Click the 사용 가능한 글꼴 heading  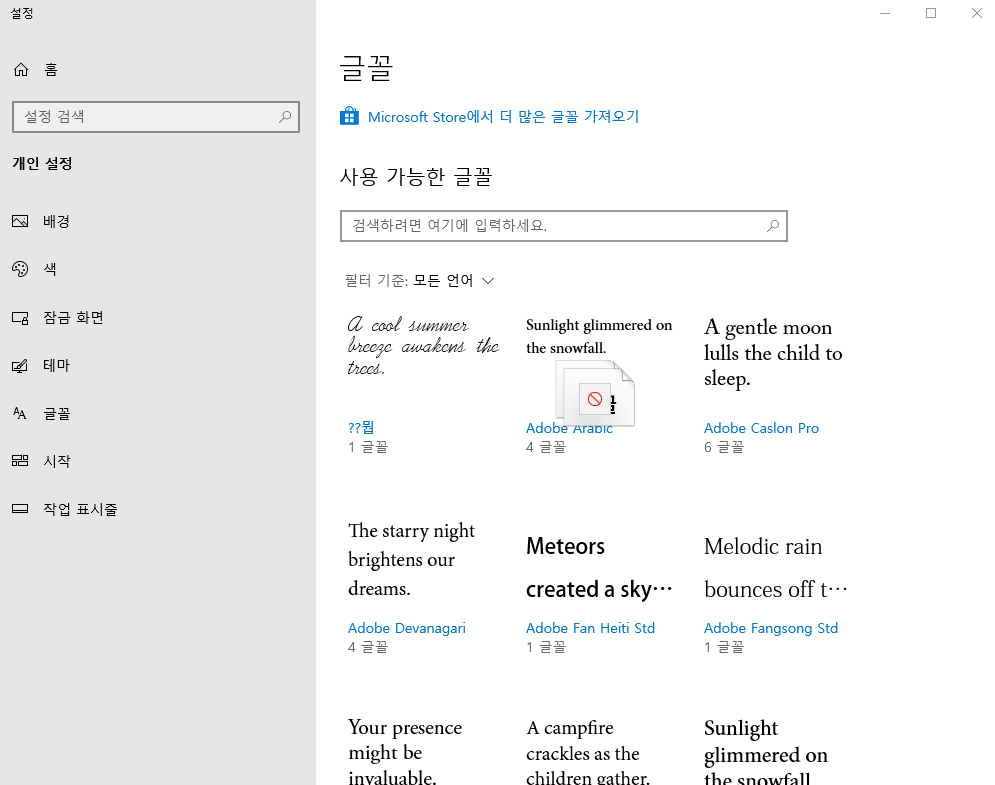click(x=416, y=176)
